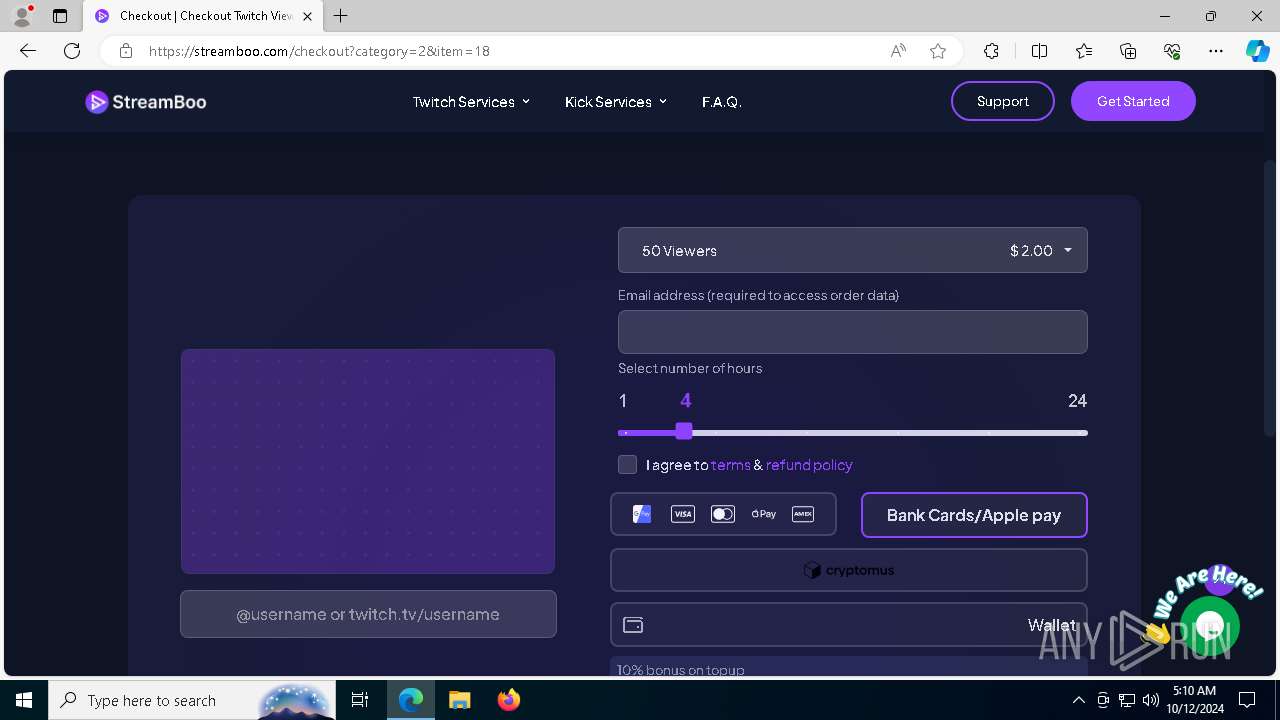The width and height of the screenshot is (1280, 720).
Task: Click the twitch username input field
Action: [x=368, y=614]
